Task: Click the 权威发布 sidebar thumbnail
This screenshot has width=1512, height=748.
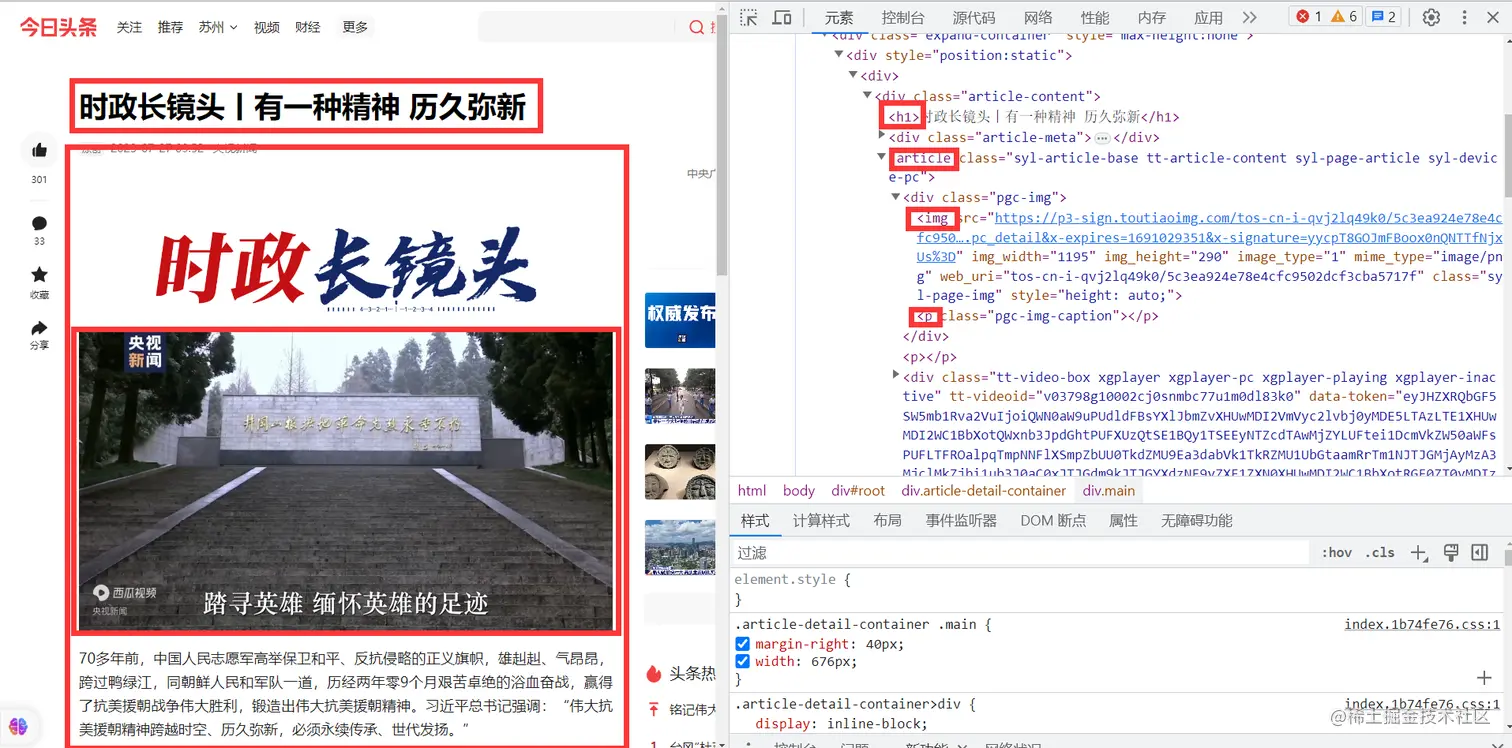Action: point(680,320)
